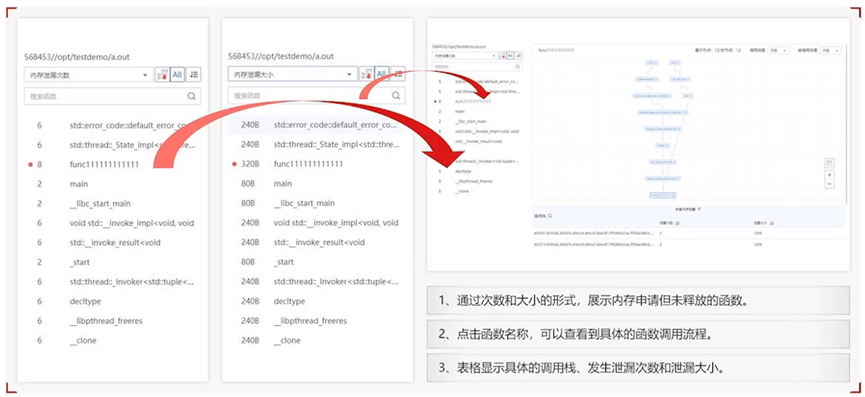The image size is (865, 397).
Task: Click the zoom in plus button on call graph
Action: click(x=830, y=175)
